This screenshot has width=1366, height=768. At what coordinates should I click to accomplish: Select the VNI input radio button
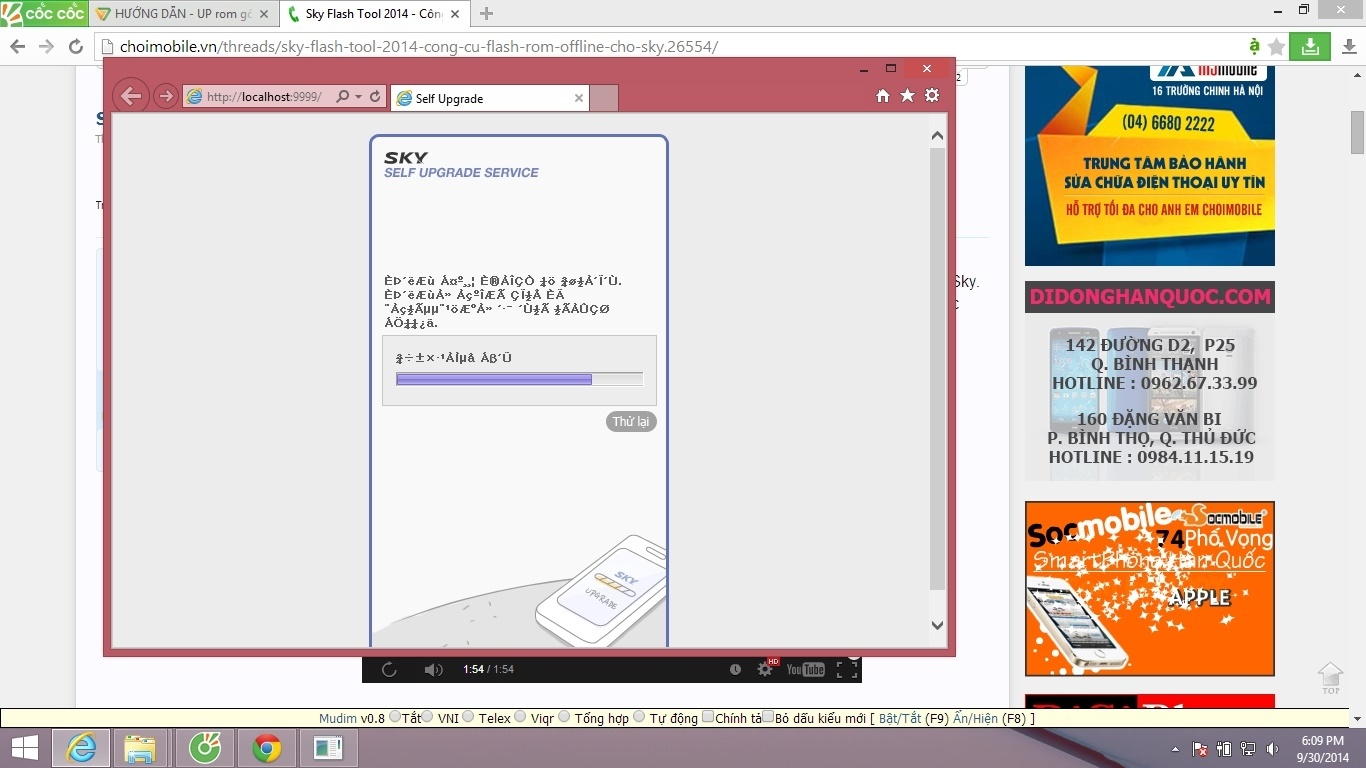tap(428, 717)
